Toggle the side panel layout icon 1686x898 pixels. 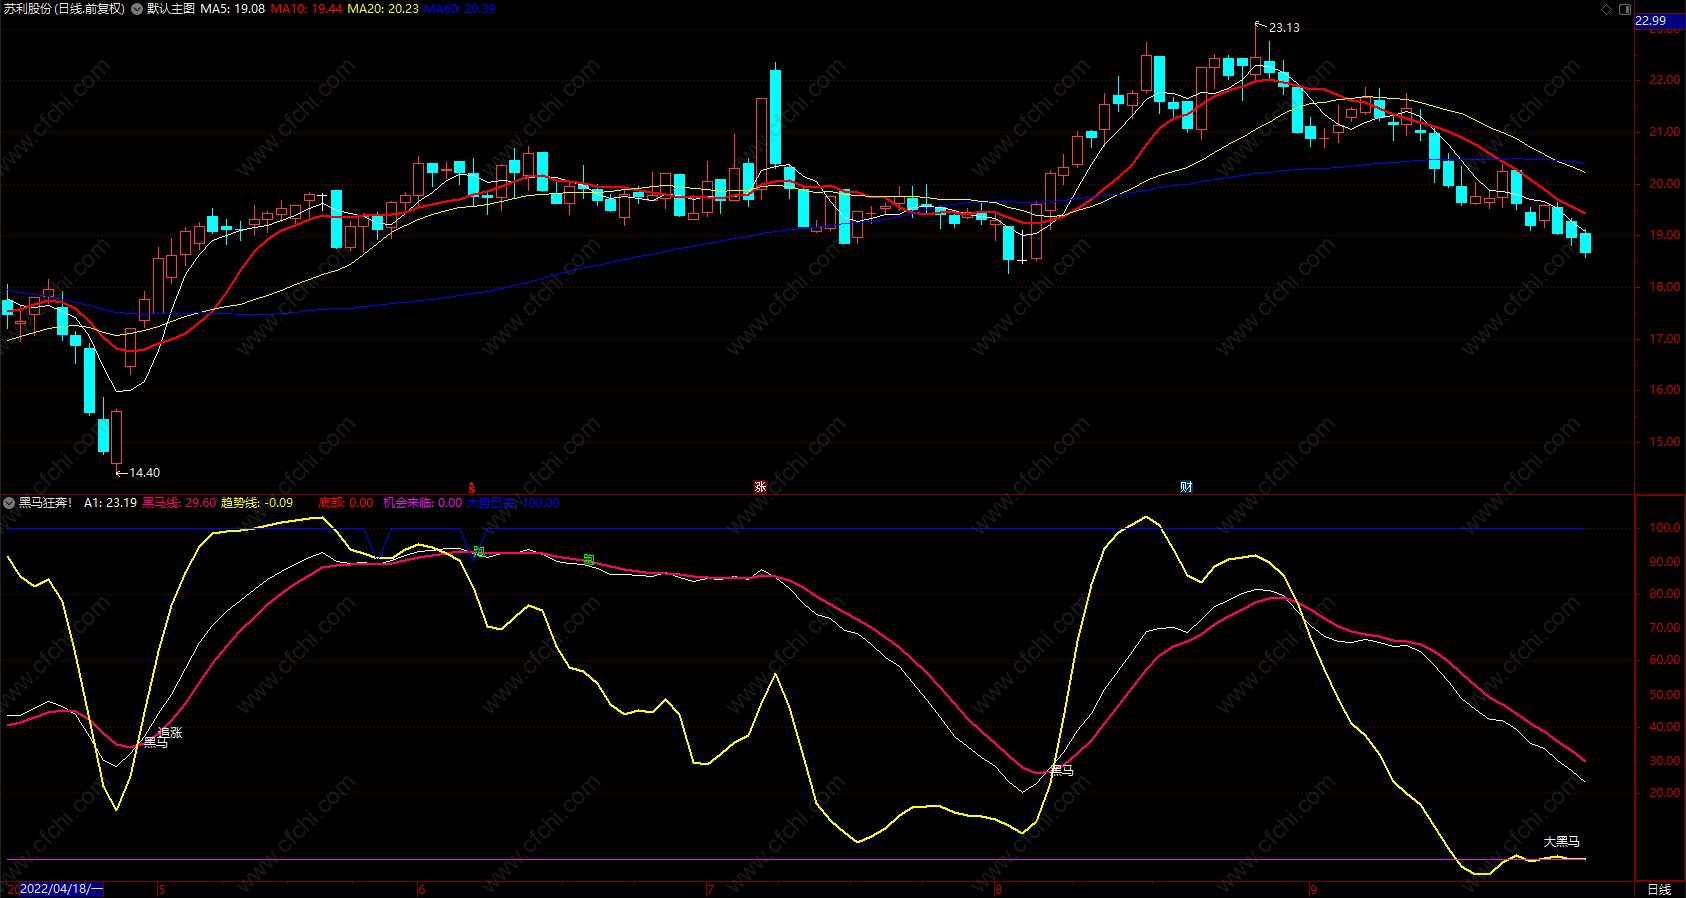(x=1624, y=9)
